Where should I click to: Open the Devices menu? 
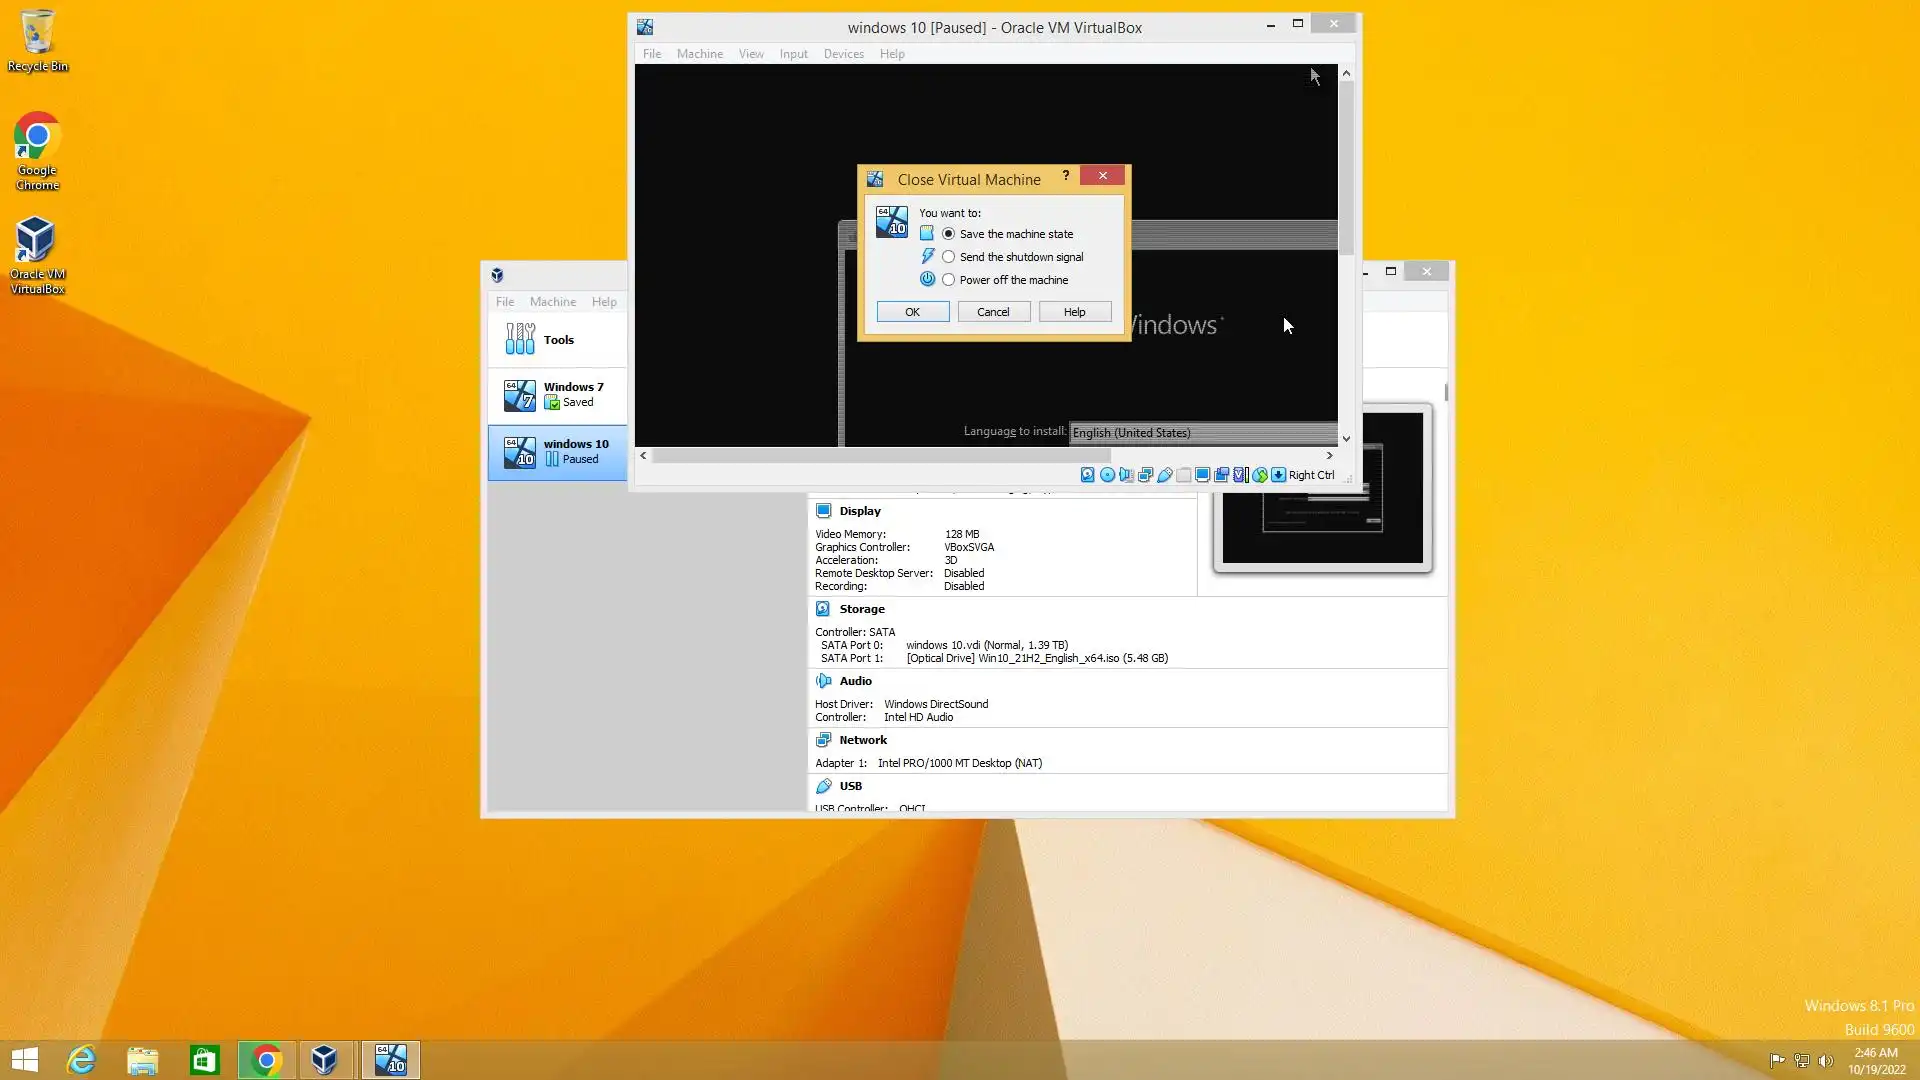(x=843, y=54)
